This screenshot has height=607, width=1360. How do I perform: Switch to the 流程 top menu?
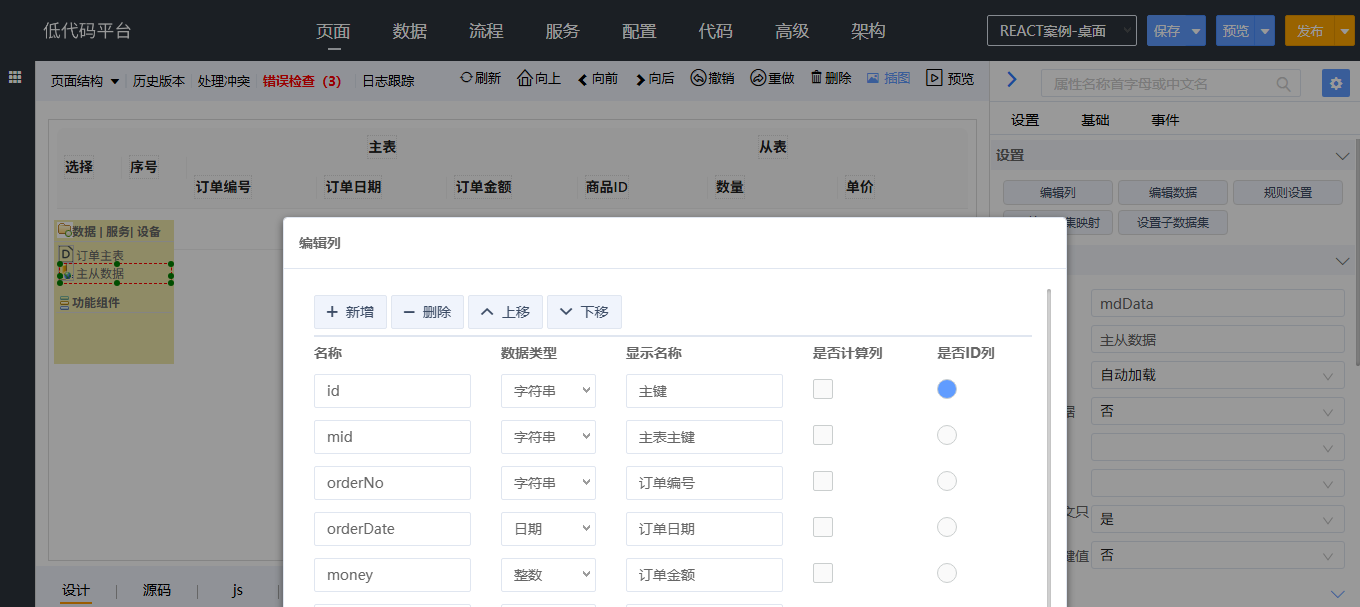pos(486,31)
